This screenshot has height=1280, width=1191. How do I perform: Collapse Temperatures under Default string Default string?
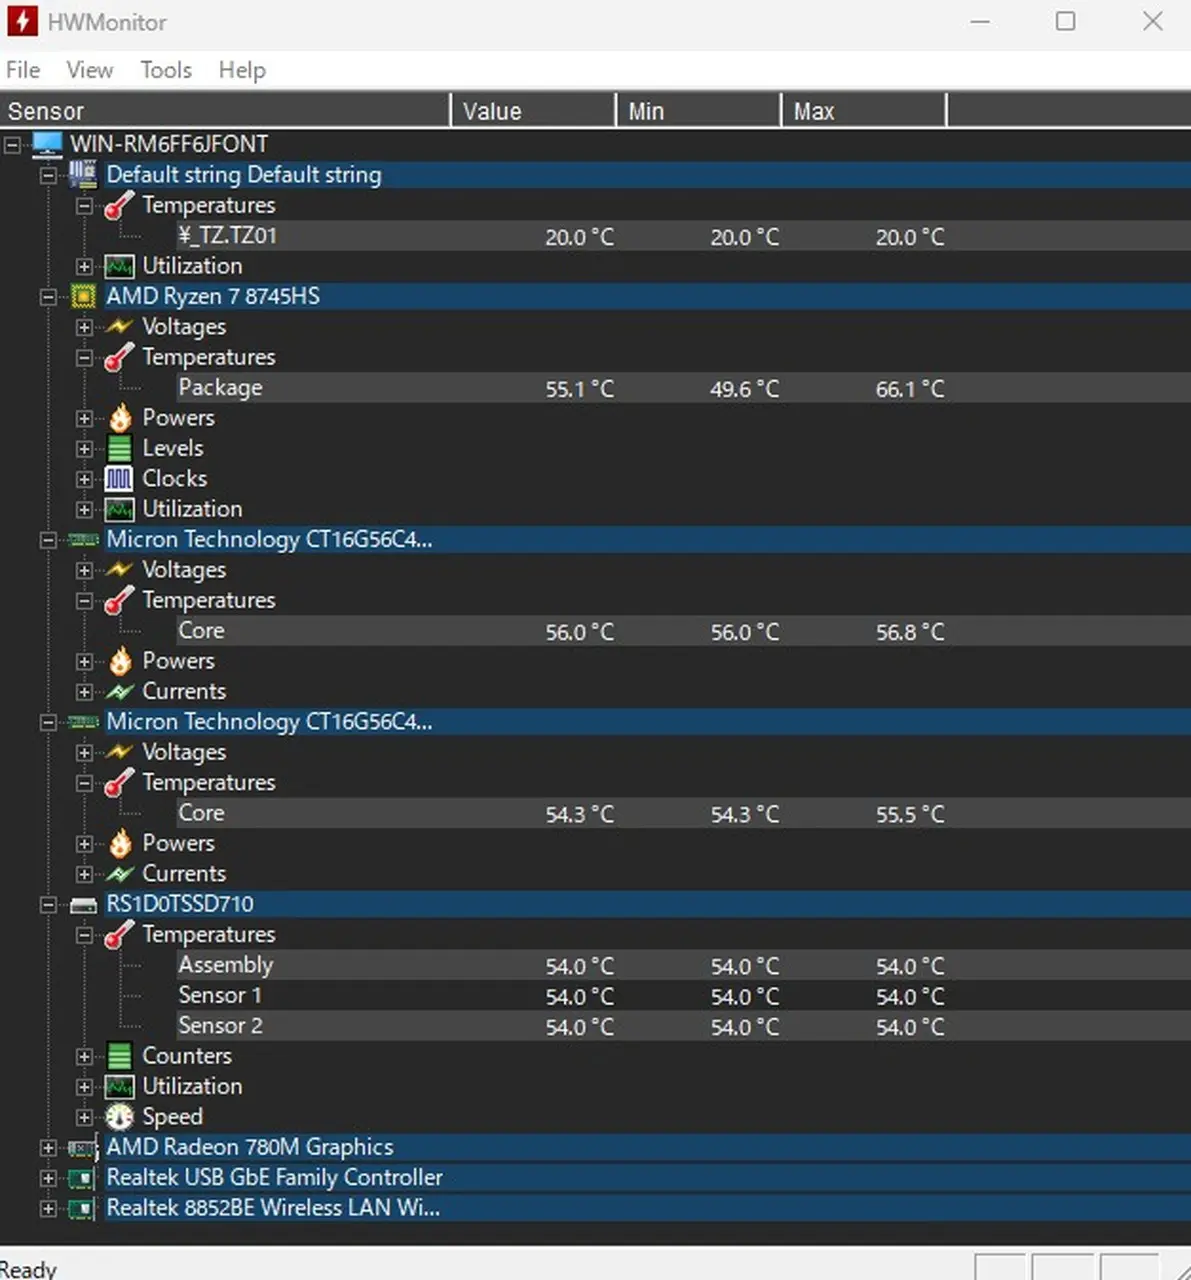click(84, 205)
